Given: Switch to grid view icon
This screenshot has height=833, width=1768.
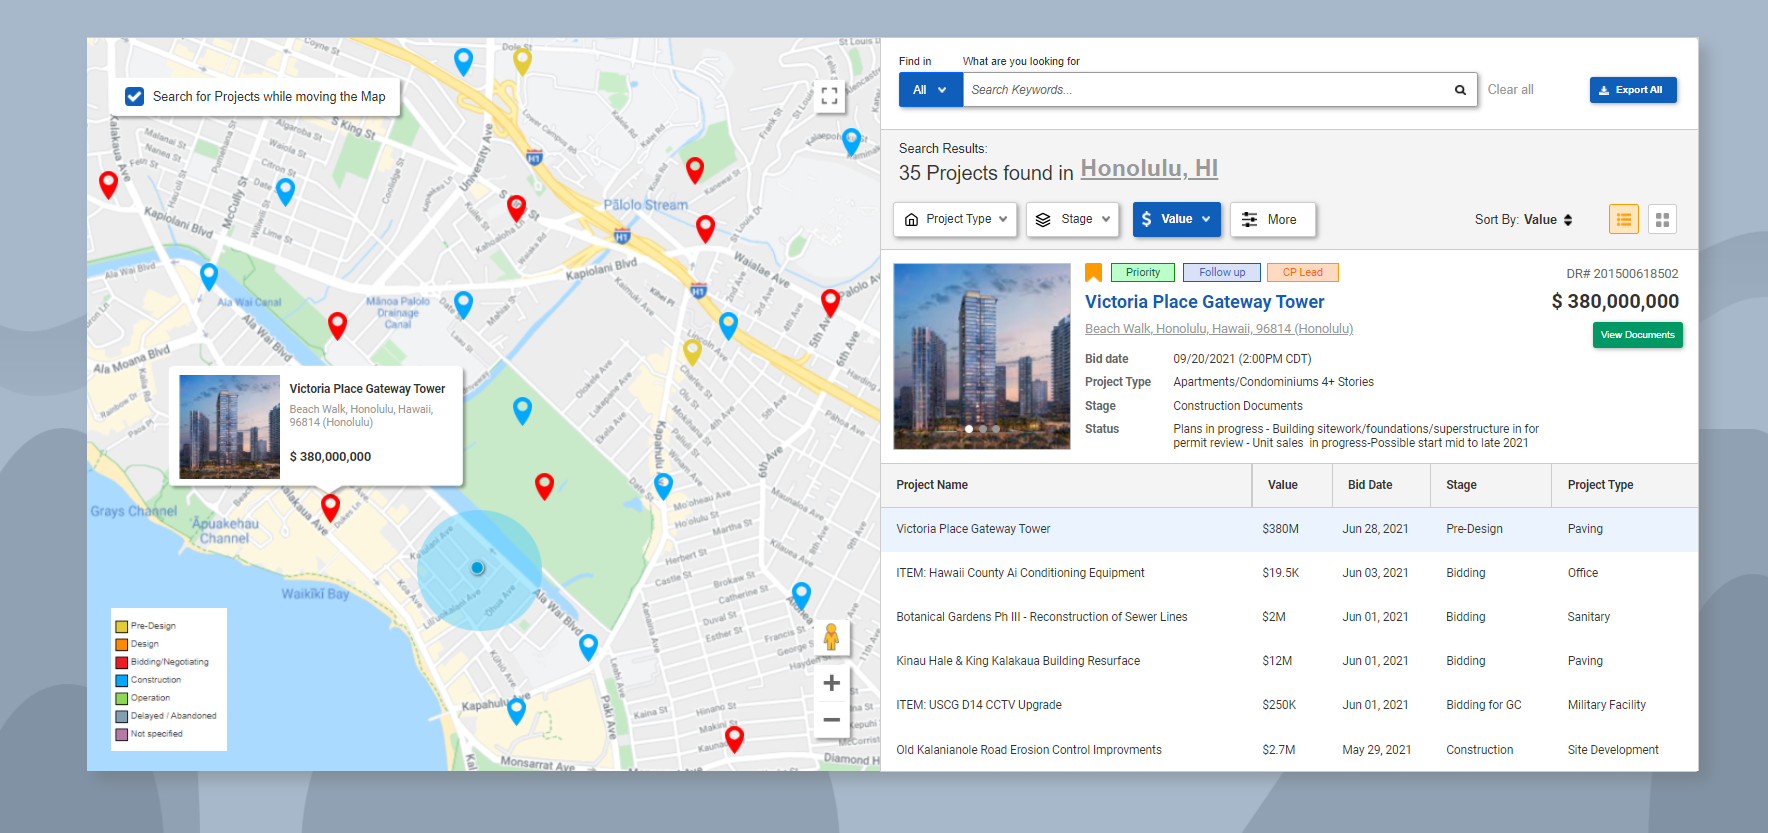Looking at the screenshot, I should (x=1662, y=219).
